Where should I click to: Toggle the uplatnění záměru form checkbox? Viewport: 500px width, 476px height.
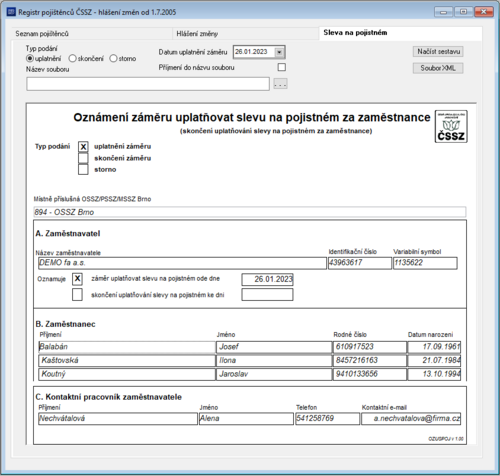click(x=83, y=147)
